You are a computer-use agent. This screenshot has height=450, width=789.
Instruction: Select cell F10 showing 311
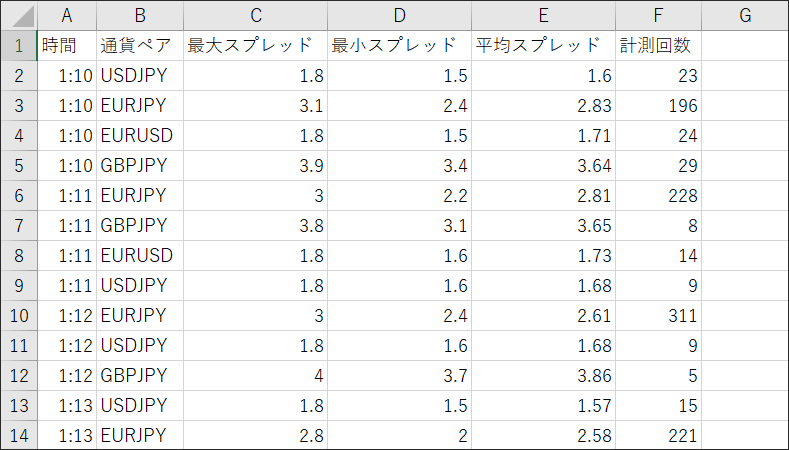pos(658,316)
